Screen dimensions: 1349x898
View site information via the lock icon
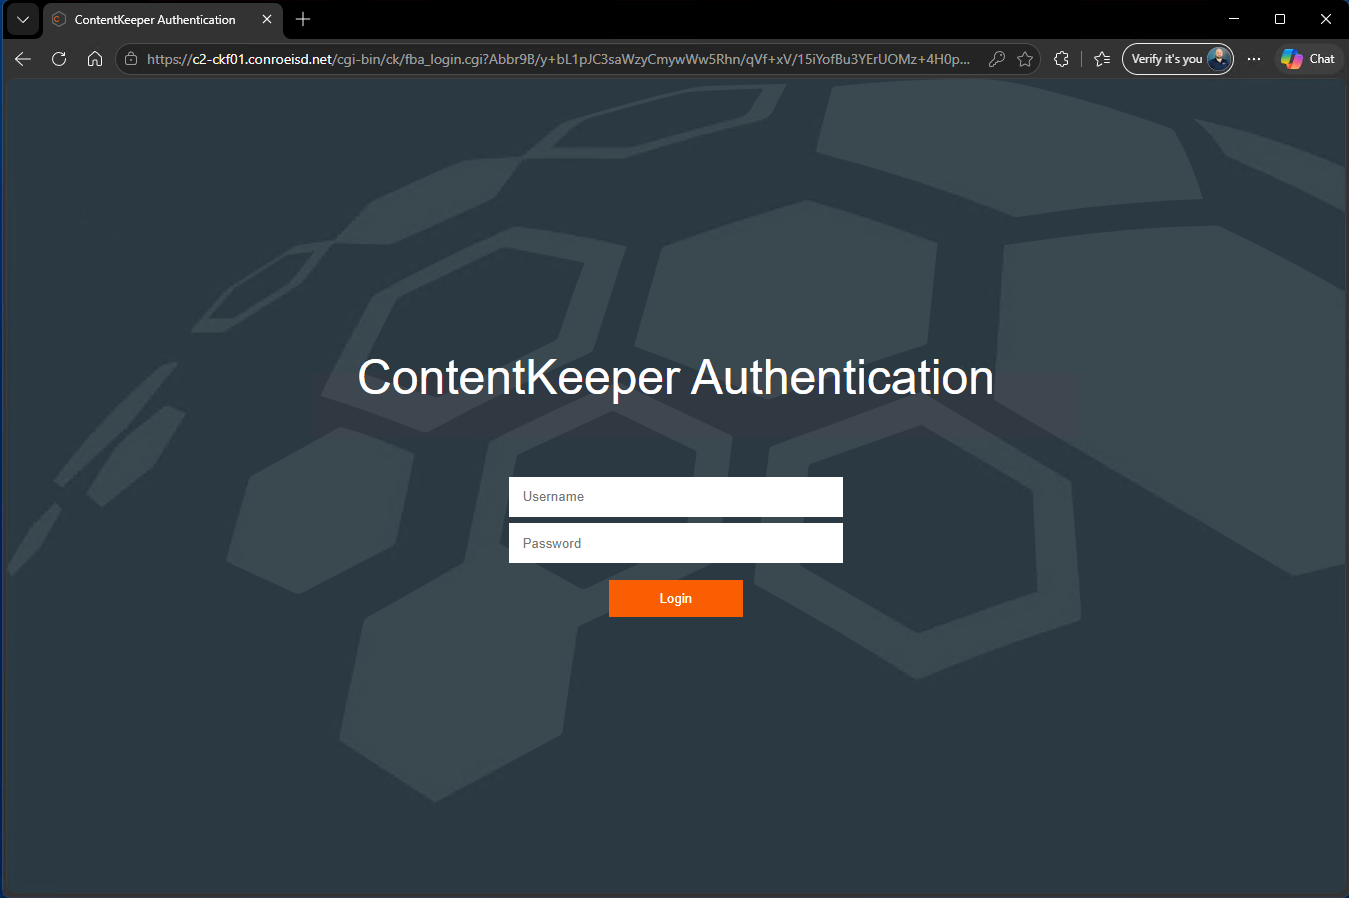[x=131, y=59]
